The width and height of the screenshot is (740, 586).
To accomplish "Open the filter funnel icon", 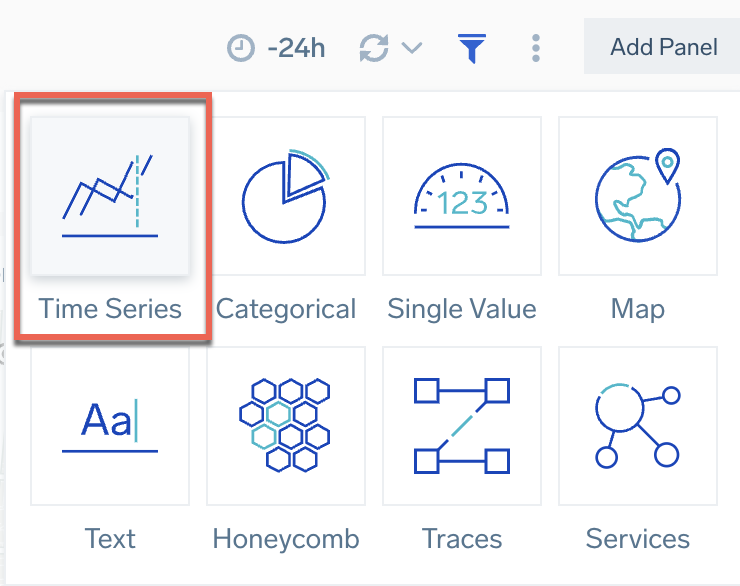I will 471,48.
